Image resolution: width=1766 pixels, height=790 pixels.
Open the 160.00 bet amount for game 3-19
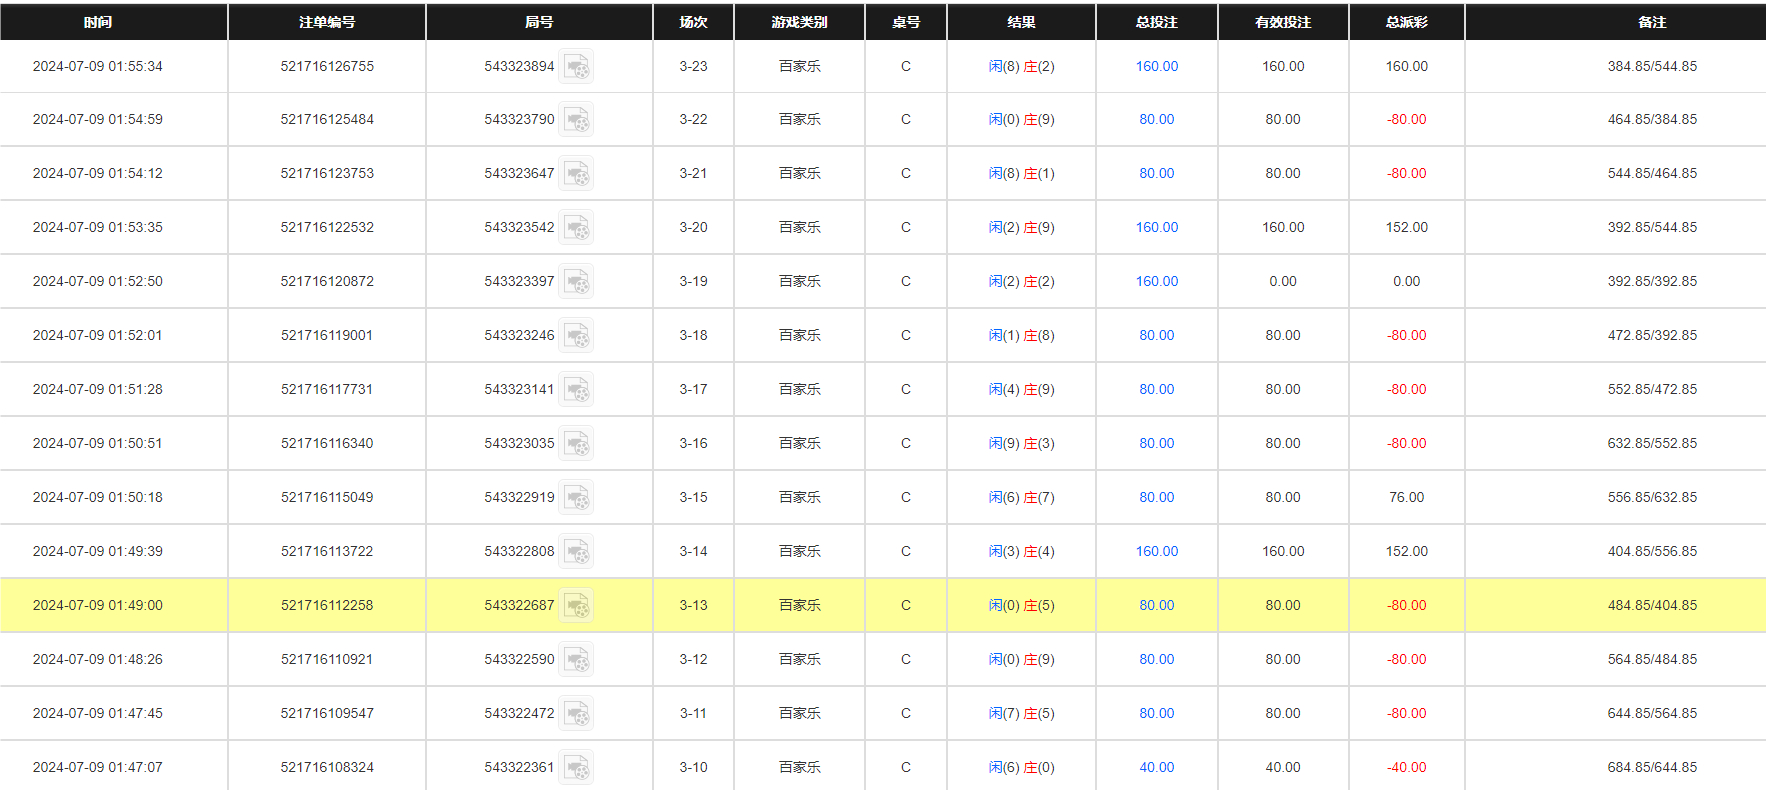(1156, 282)
